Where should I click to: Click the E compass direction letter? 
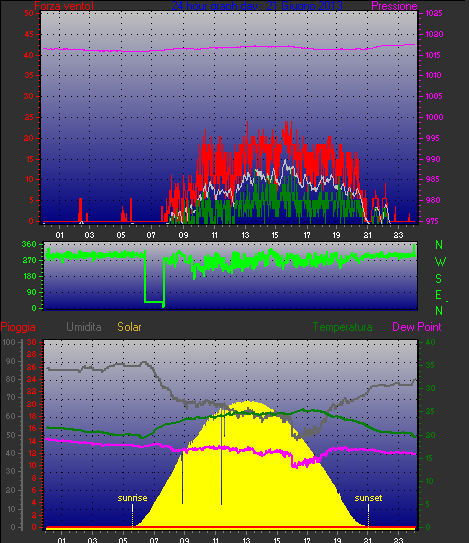439,295
